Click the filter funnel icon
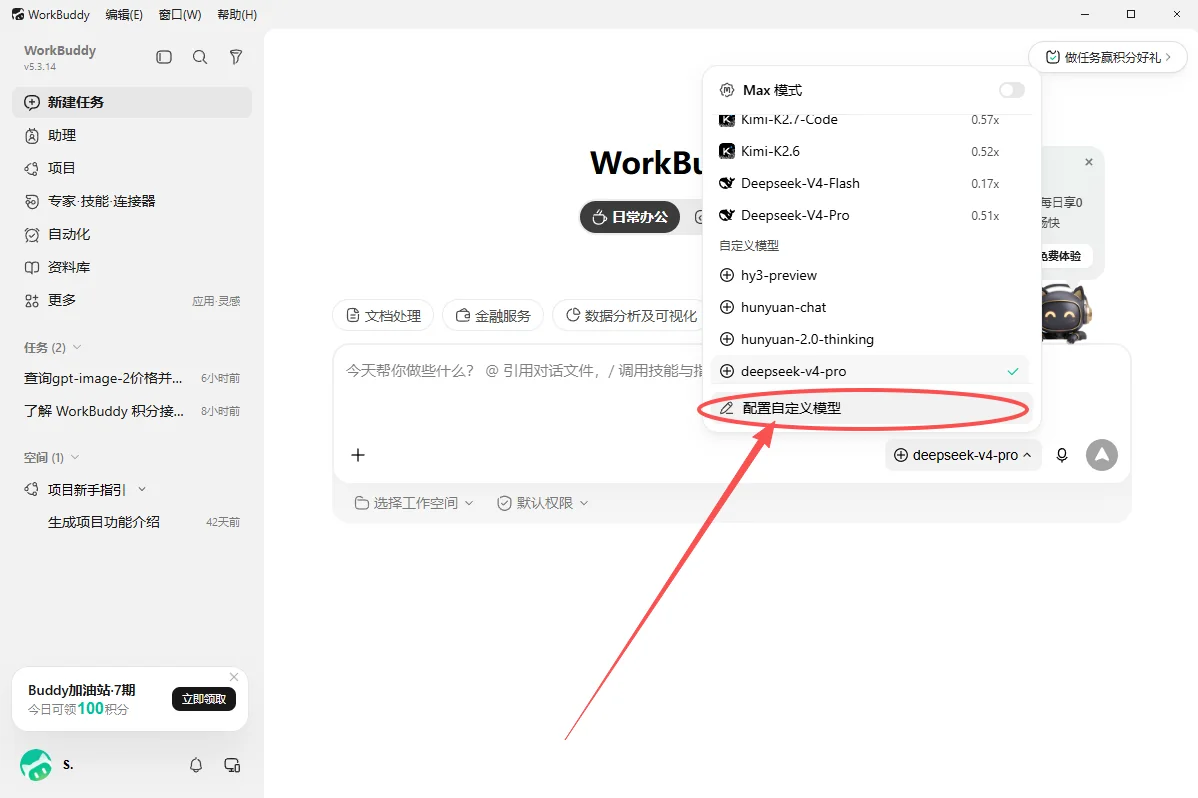This screenshot has height=798, width=1198. pos(236,57)
